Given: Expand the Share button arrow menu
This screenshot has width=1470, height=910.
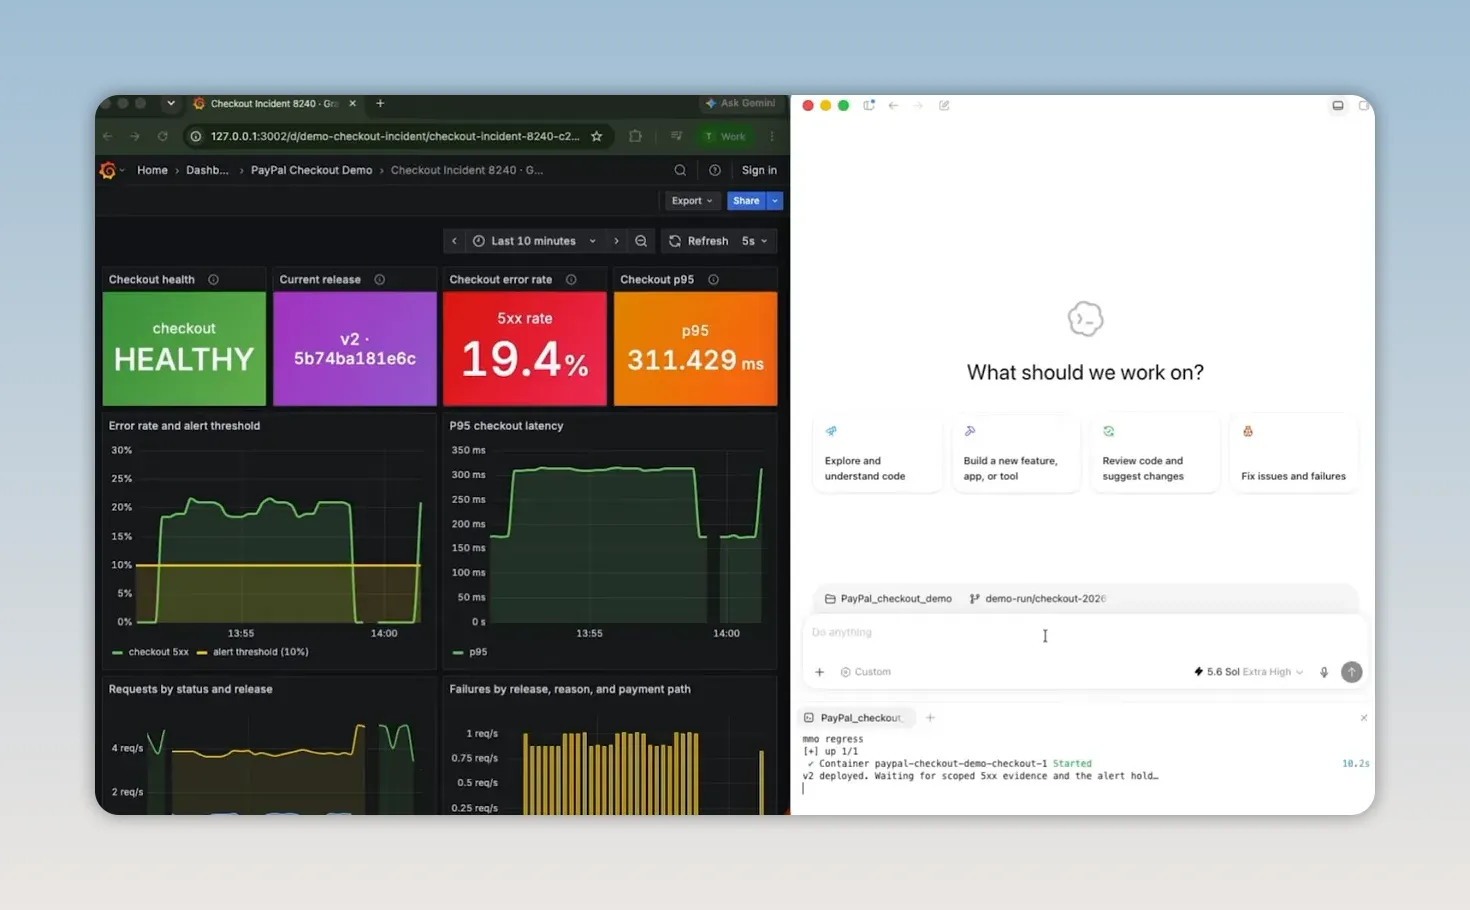Looking at the screenshot, I should (x=774, y=201).
